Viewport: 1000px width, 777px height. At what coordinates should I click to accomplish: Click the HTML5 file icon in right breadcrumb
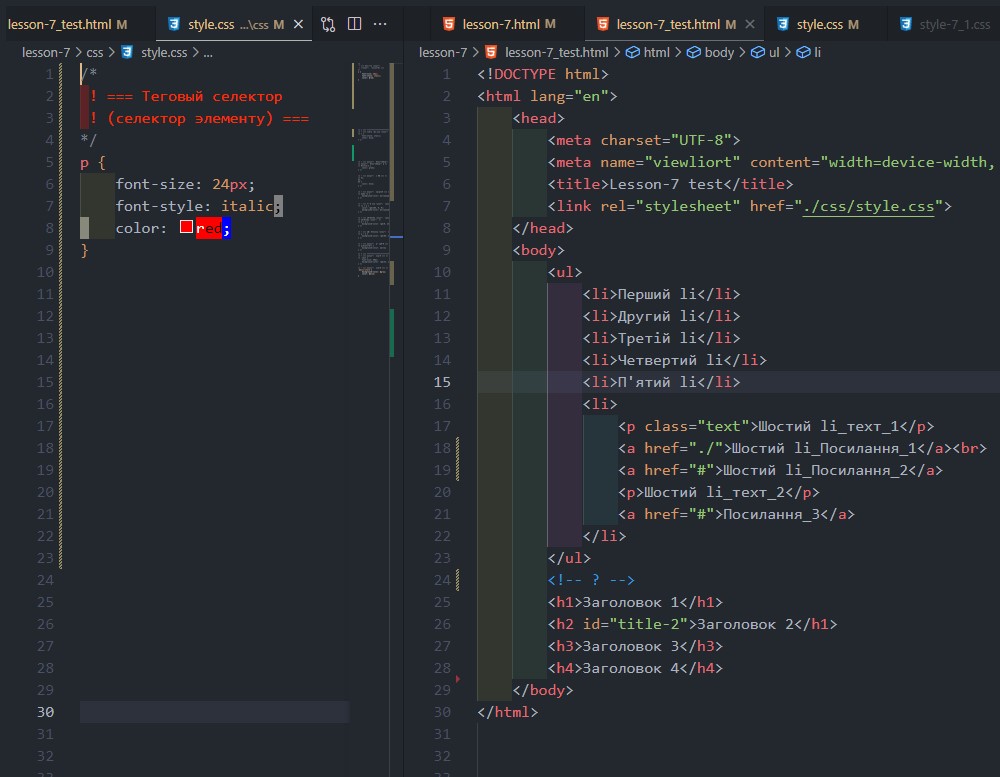(x=490, y=52)
